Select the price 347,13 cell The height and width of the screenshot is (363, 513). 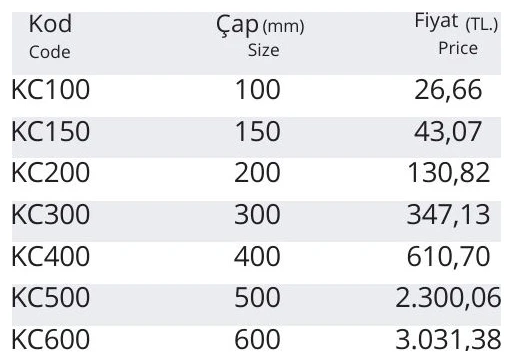tap(448, 215)
